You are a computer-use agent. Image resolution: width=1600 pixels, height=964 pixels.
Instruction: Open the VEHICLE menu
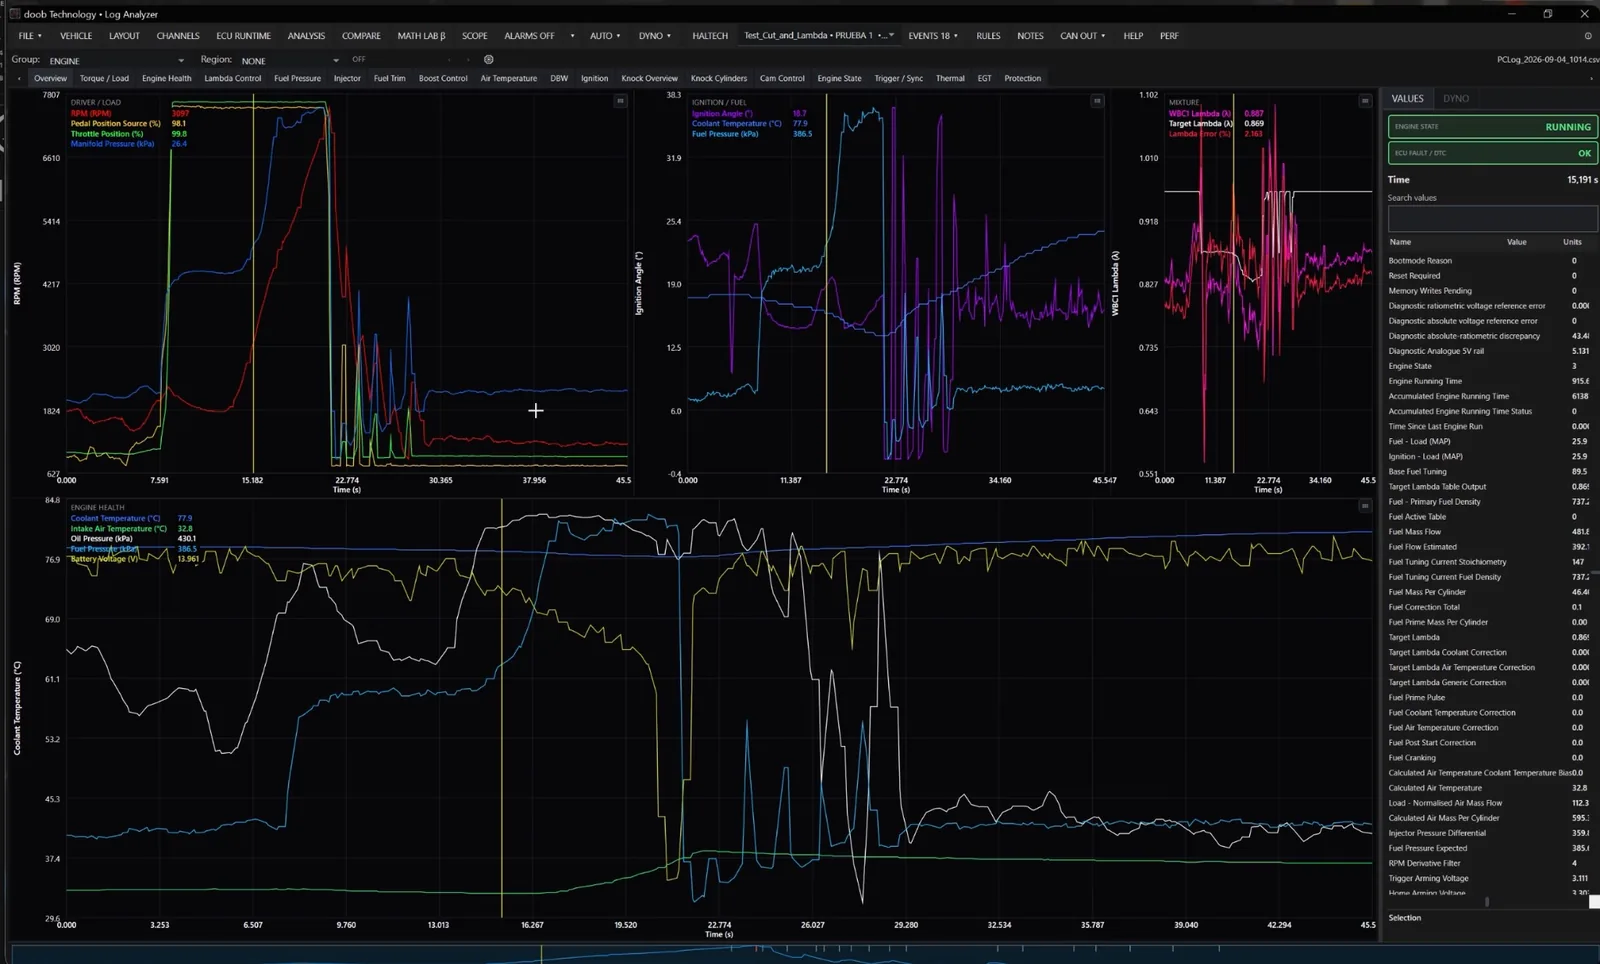click(x=76, y=36)
